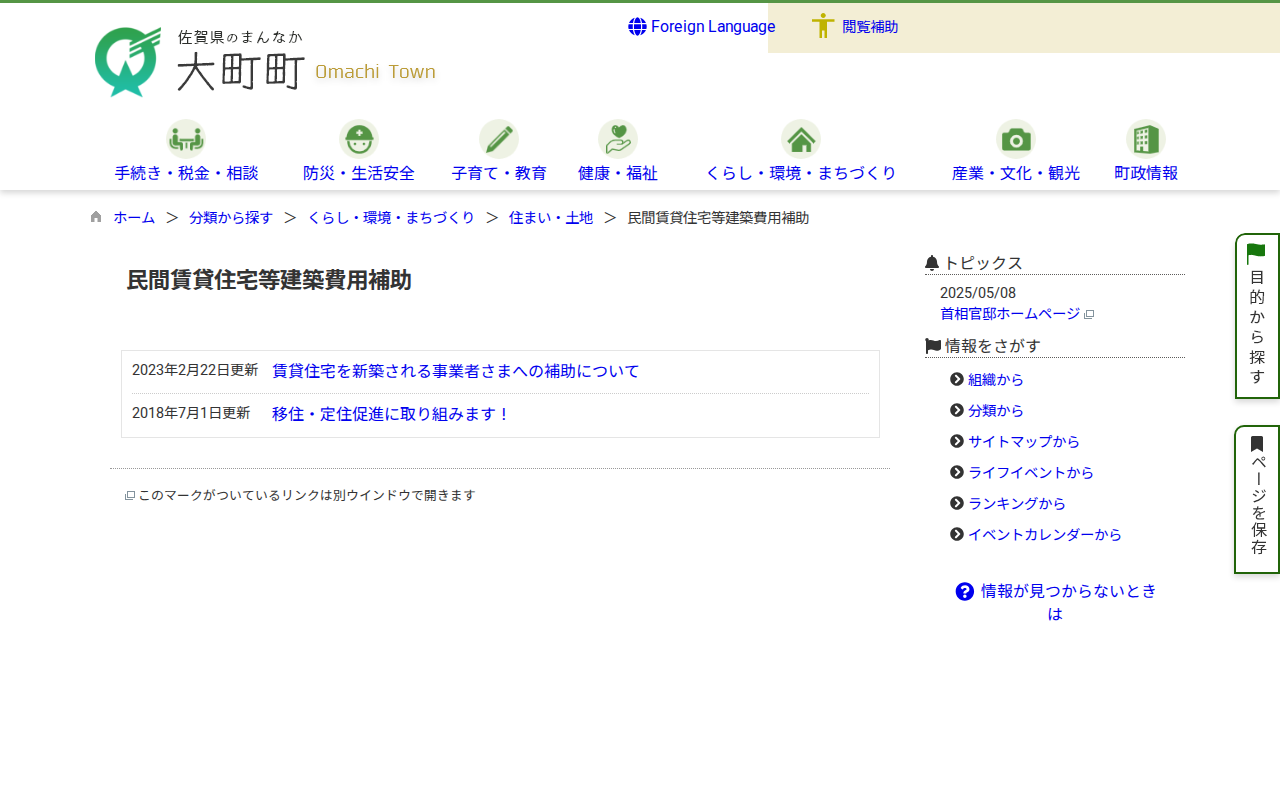Go to 住まい・土地 breadcrumb link
This screenshot has height=800, width=1280.
click(551, 217)
